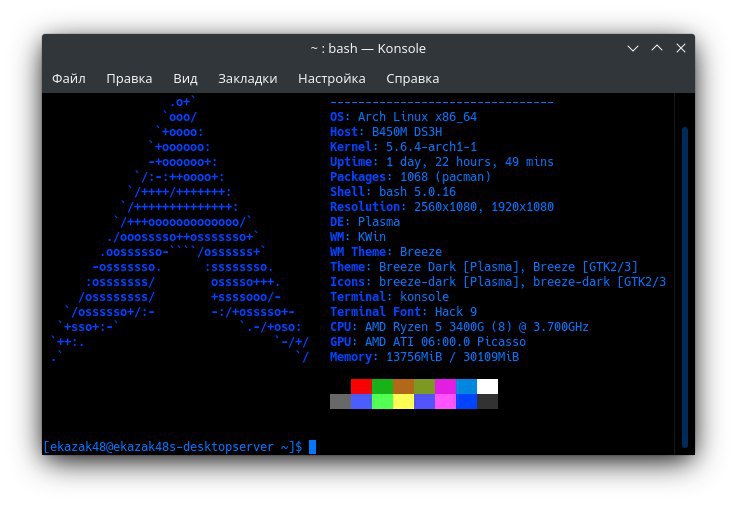This screenshot has width=737, height=505.
Task: Open the Справка menu
Action: click(x=413, y=79)
